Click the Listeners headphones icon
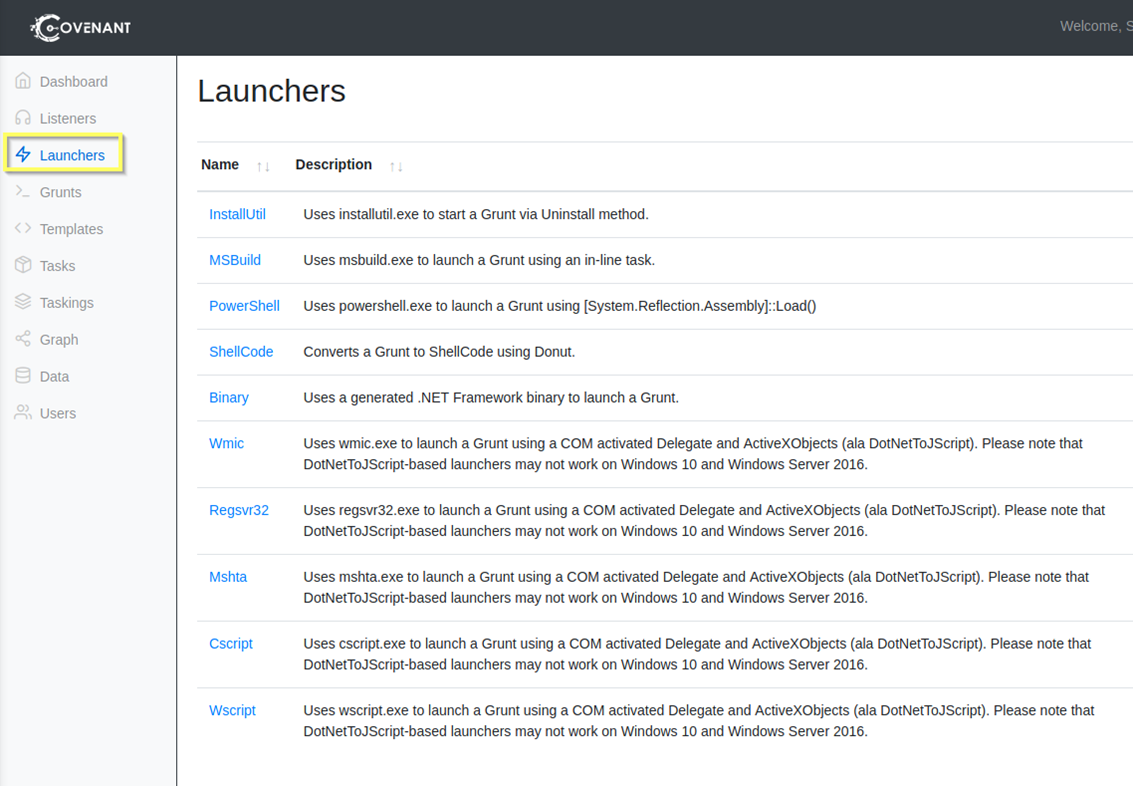This screenshot has height=786, width=1133. point(23,118)
